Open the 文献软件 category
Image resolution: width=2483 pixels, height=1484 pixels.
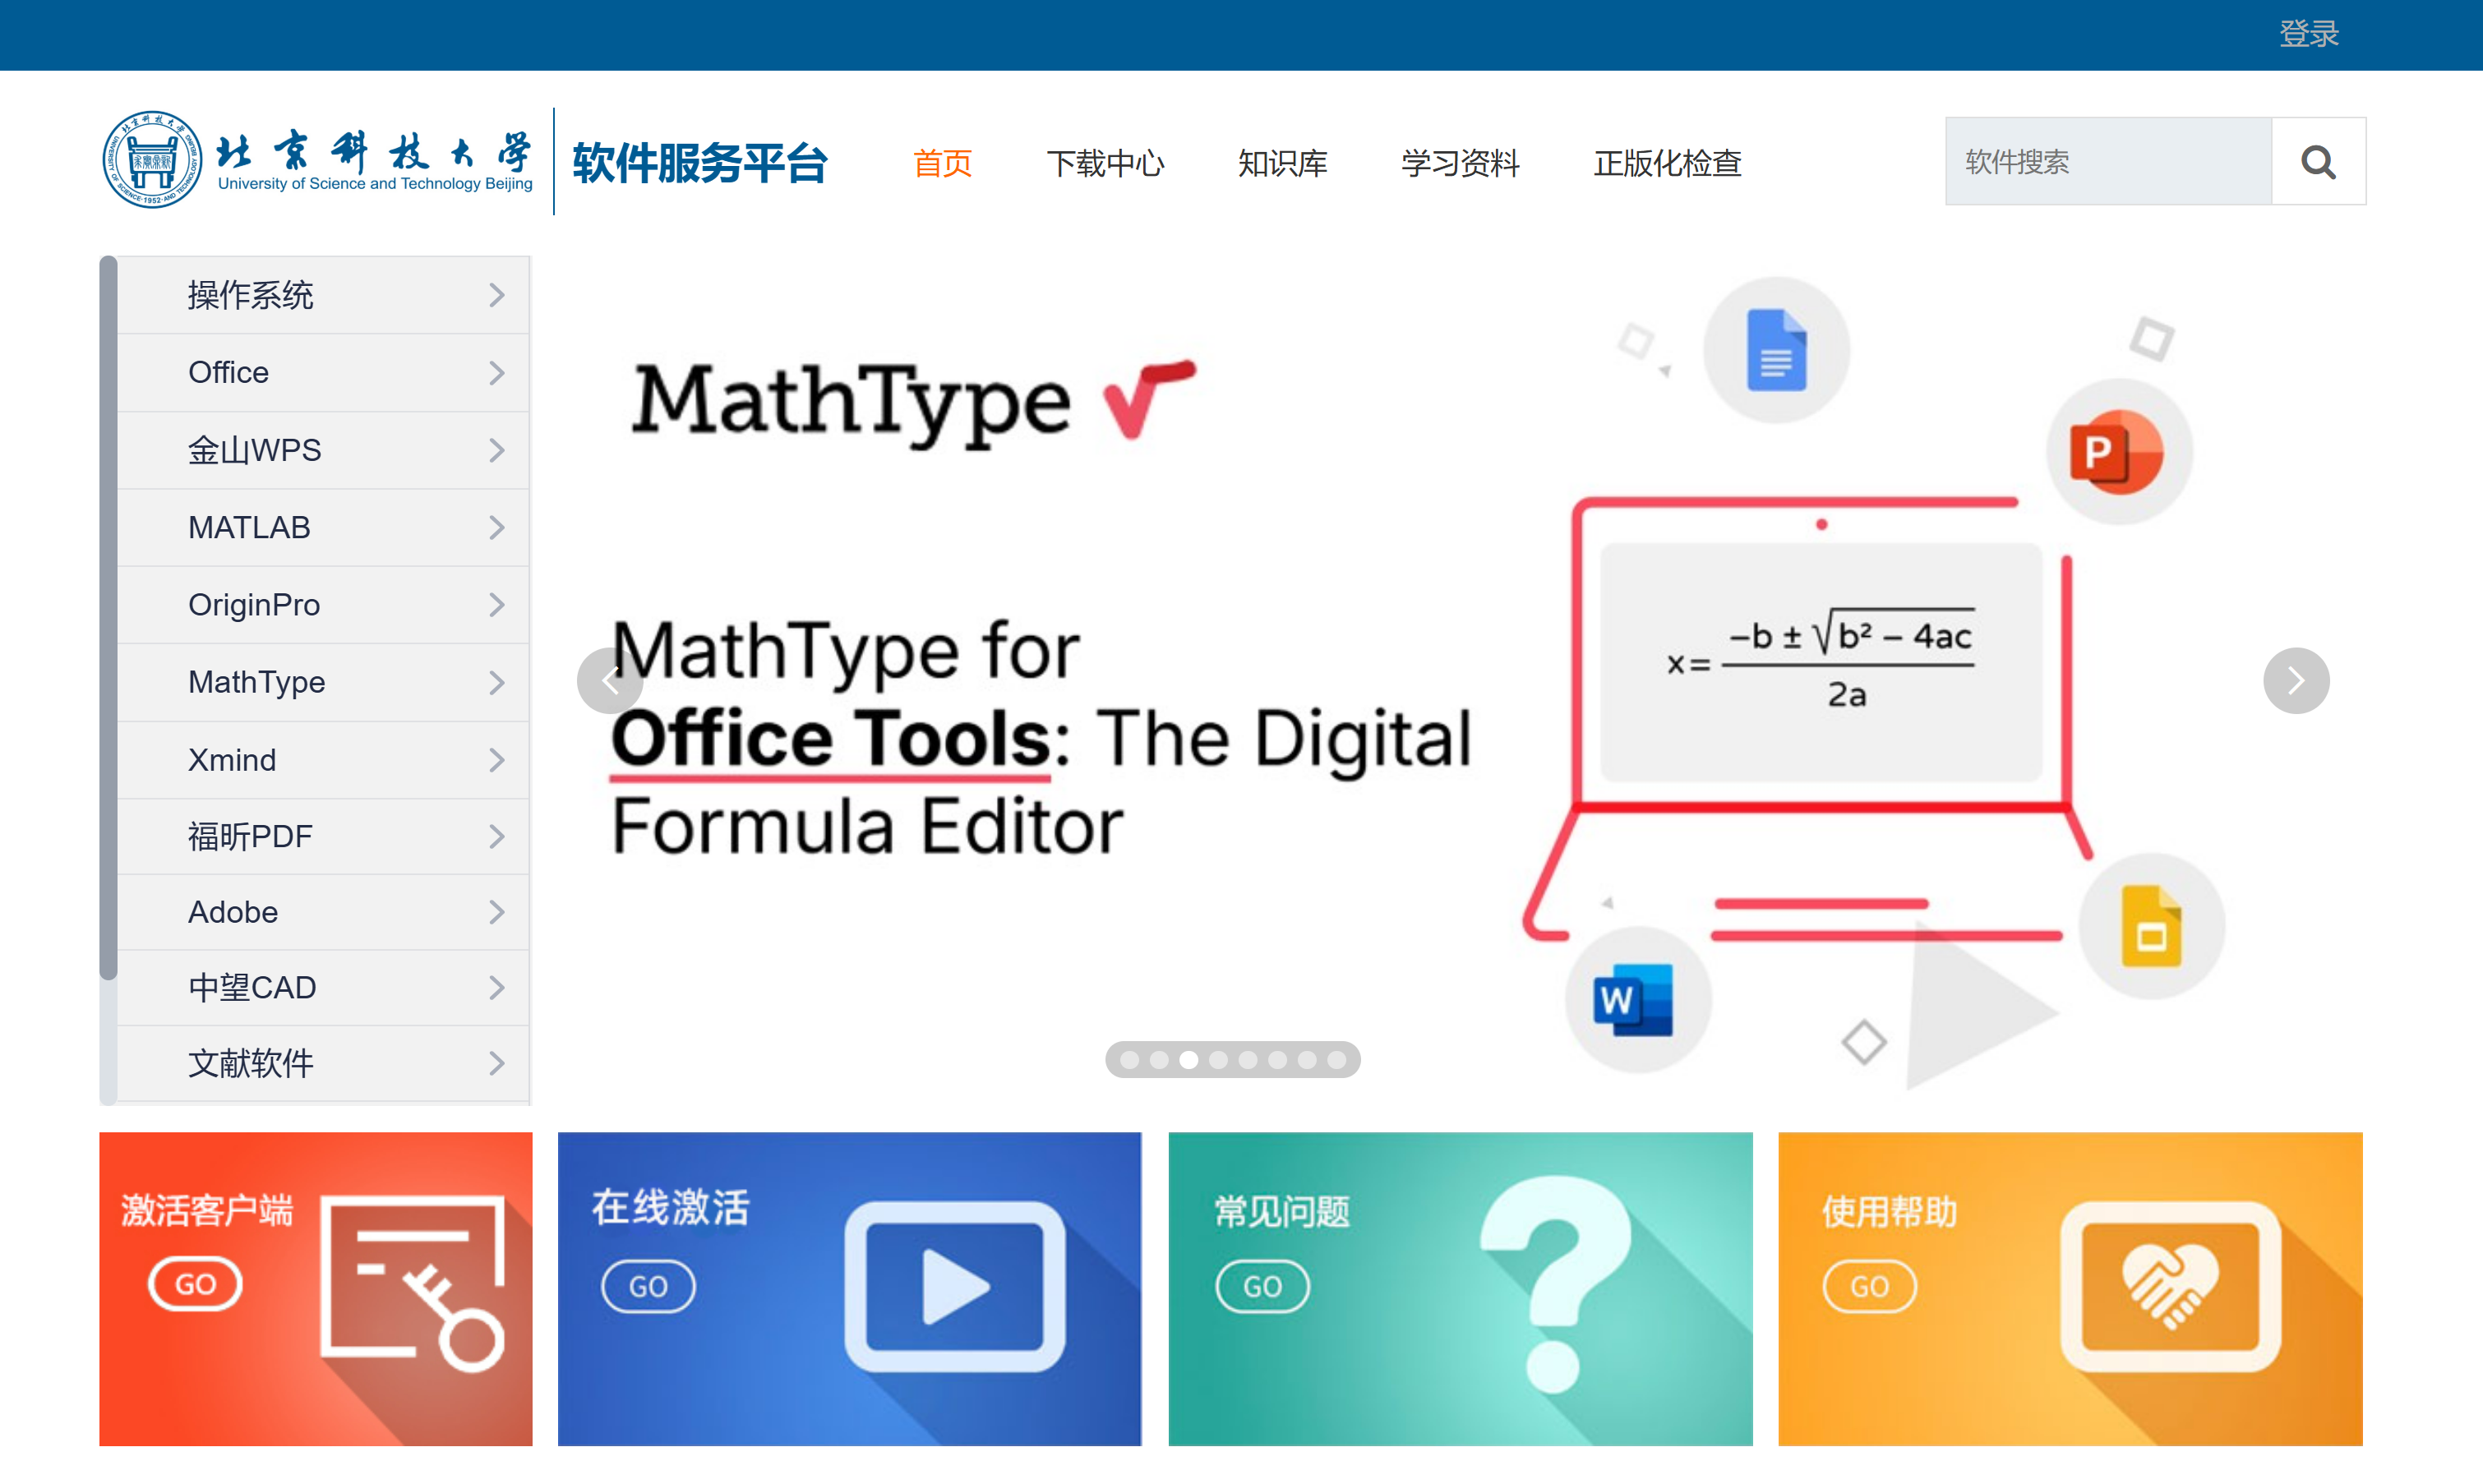(x=323, y=1064)
